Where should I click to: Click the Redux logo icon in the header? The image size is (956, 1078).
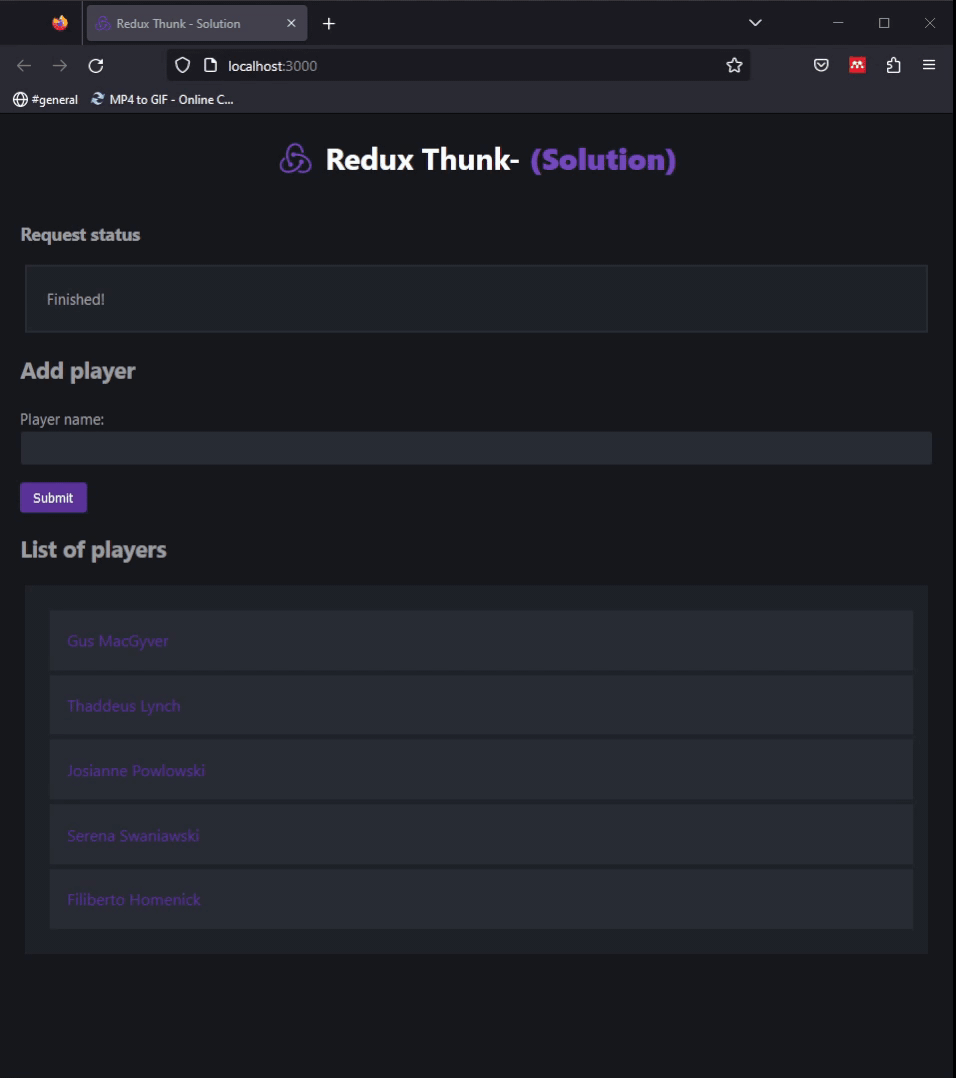[295, 159]
